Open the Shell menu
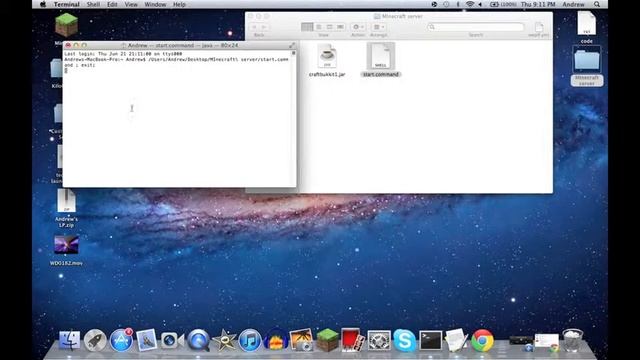This screenshot has height=360, width=640. click(93, 4)
